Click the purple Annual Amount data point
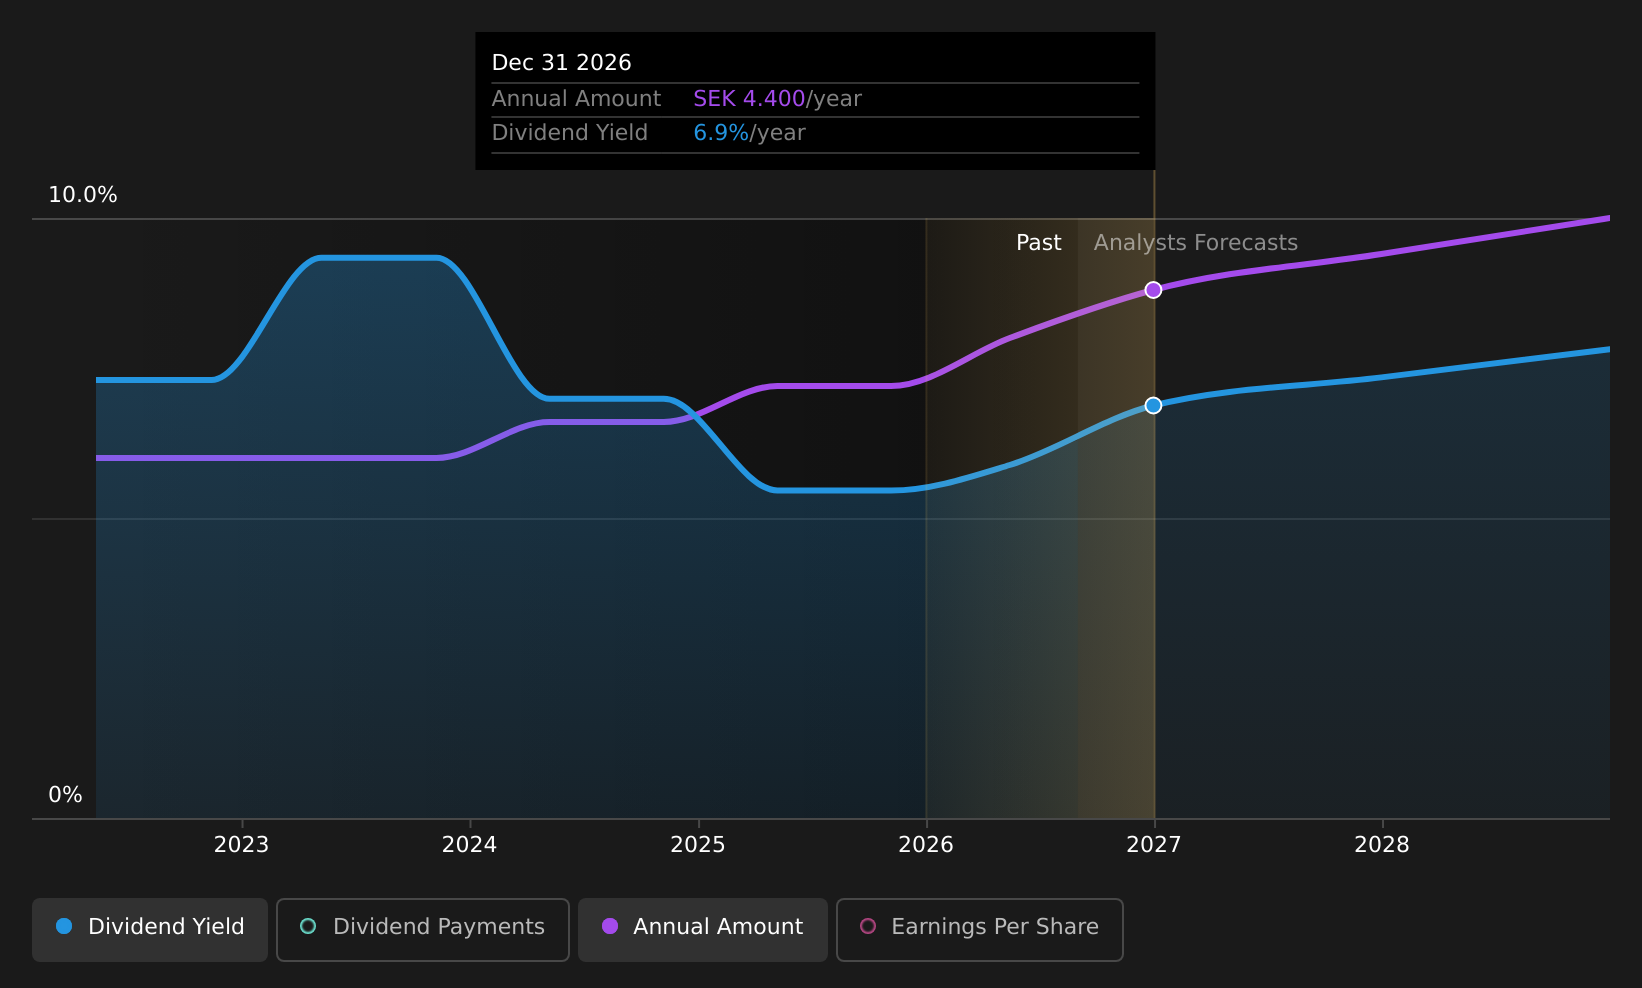Screen dimensions: 1642x988 pos(1153,290)
